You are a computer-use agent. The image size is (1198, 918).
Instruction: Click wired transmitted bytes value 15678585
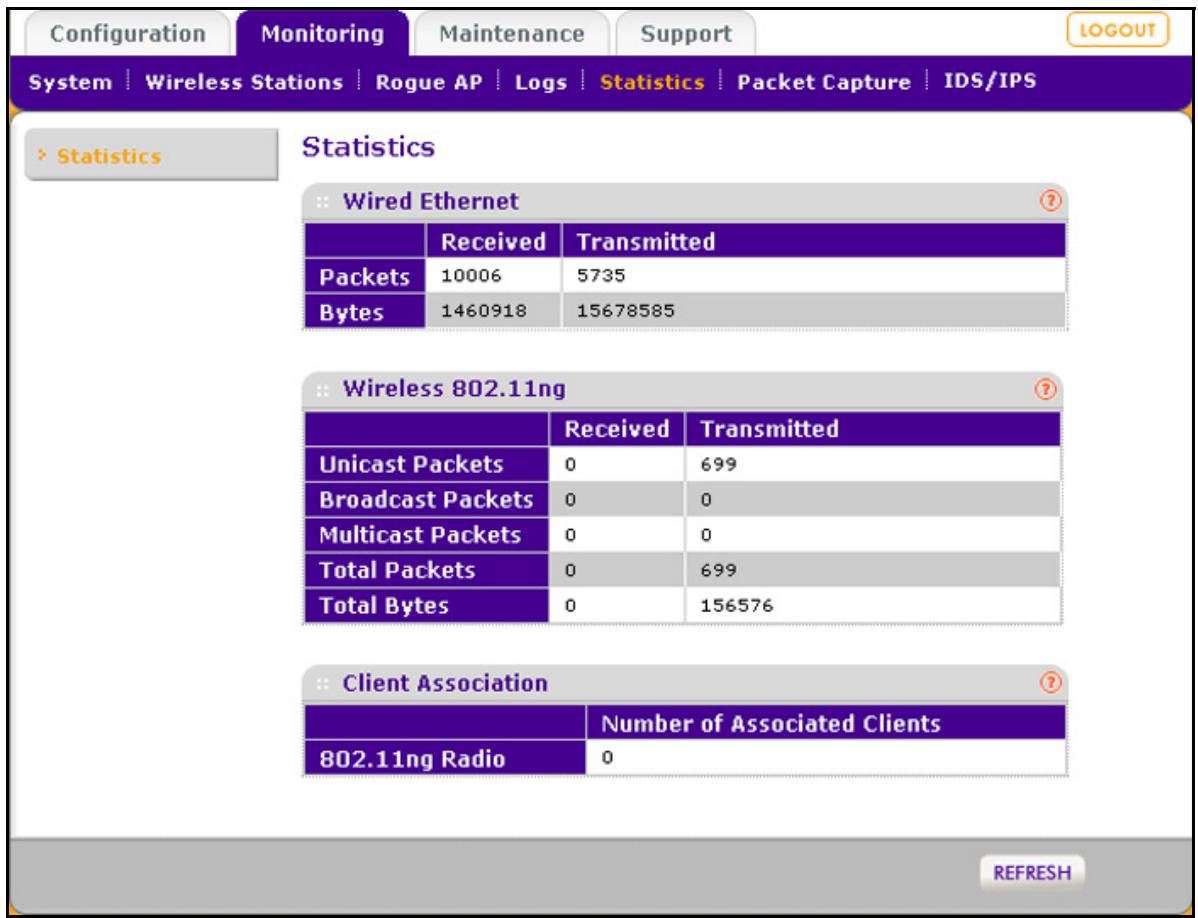point(626,311)
